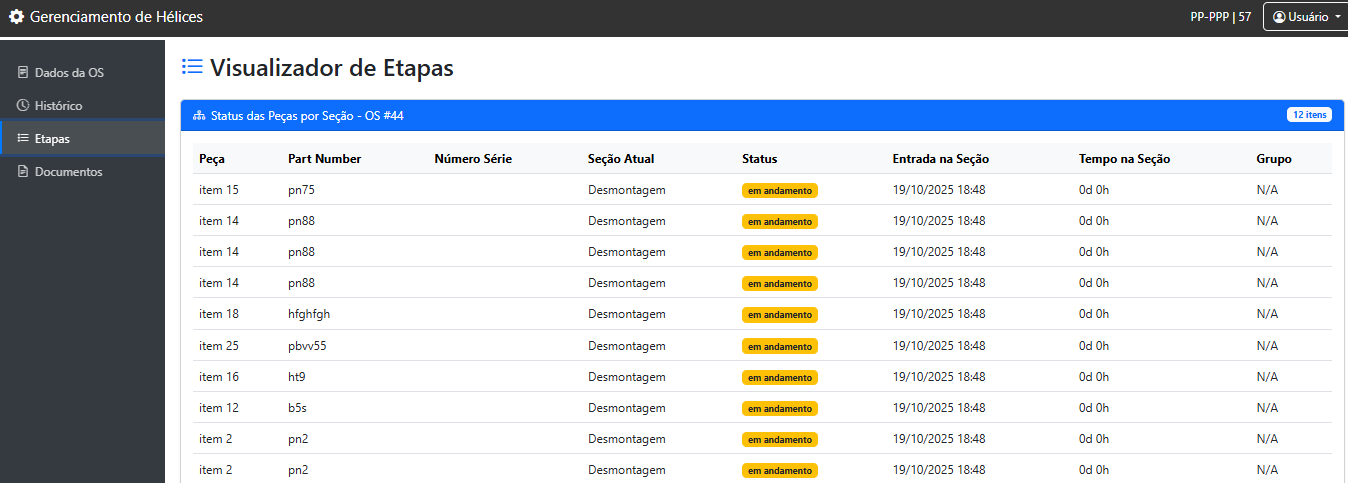This screenshot has width=1348, height=483.
Task: Click the Grupo column header
Action: (1274, 159)
